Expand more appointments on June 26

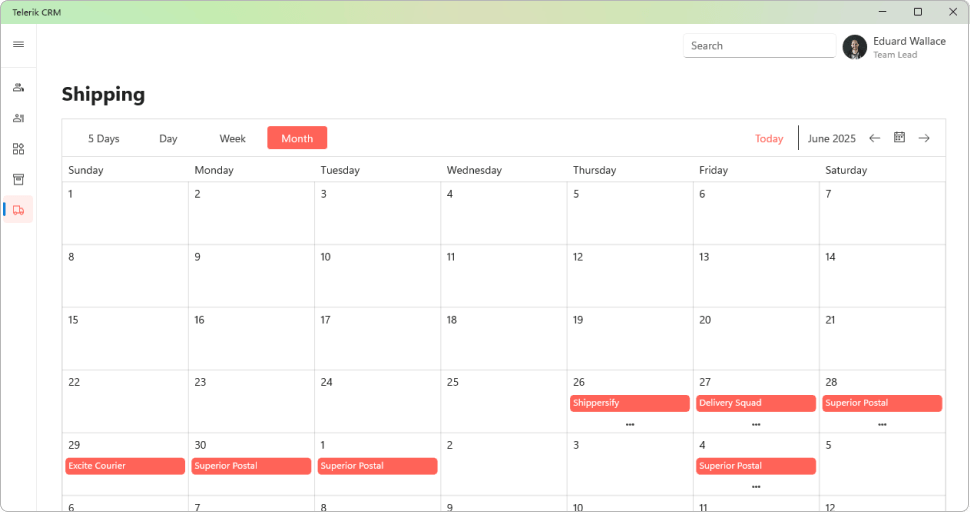pyautogui.click(x=630, y=425)
